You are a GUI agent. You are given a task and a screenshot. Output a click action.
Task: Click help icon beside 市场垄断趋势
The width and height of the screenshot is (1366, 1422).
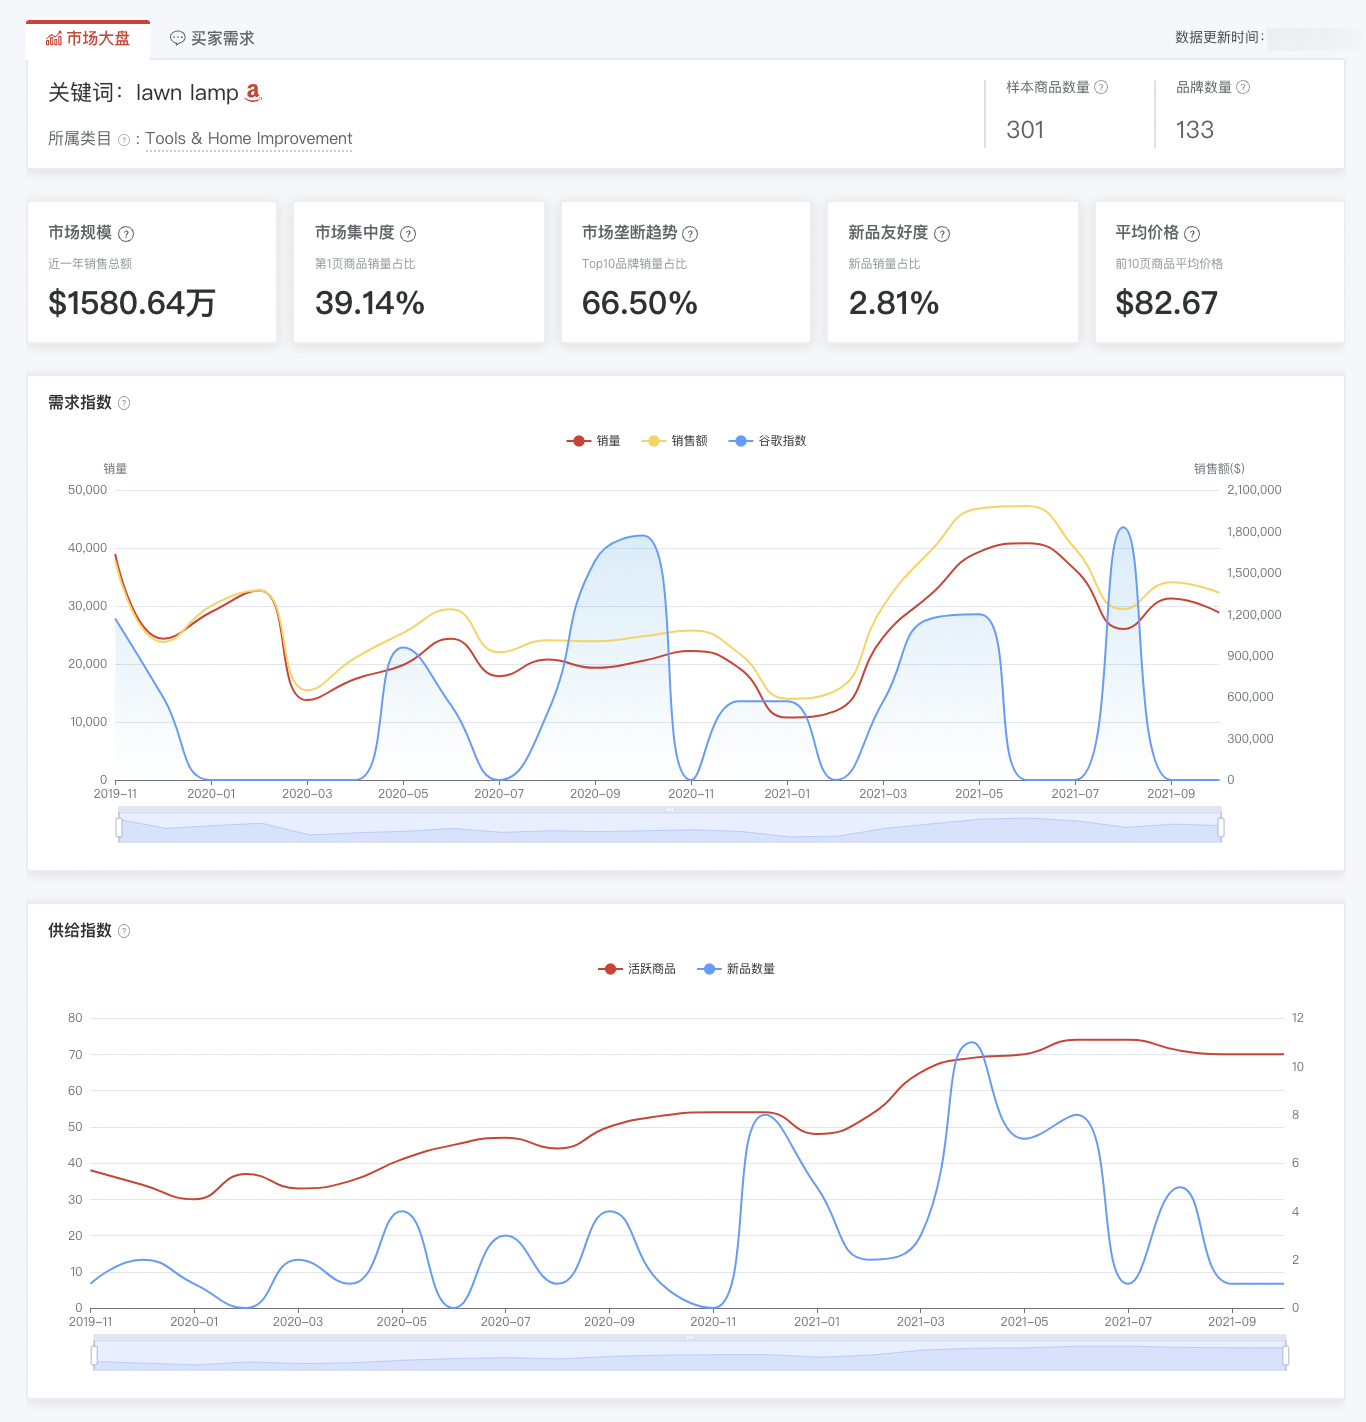(x=690, y=234)
